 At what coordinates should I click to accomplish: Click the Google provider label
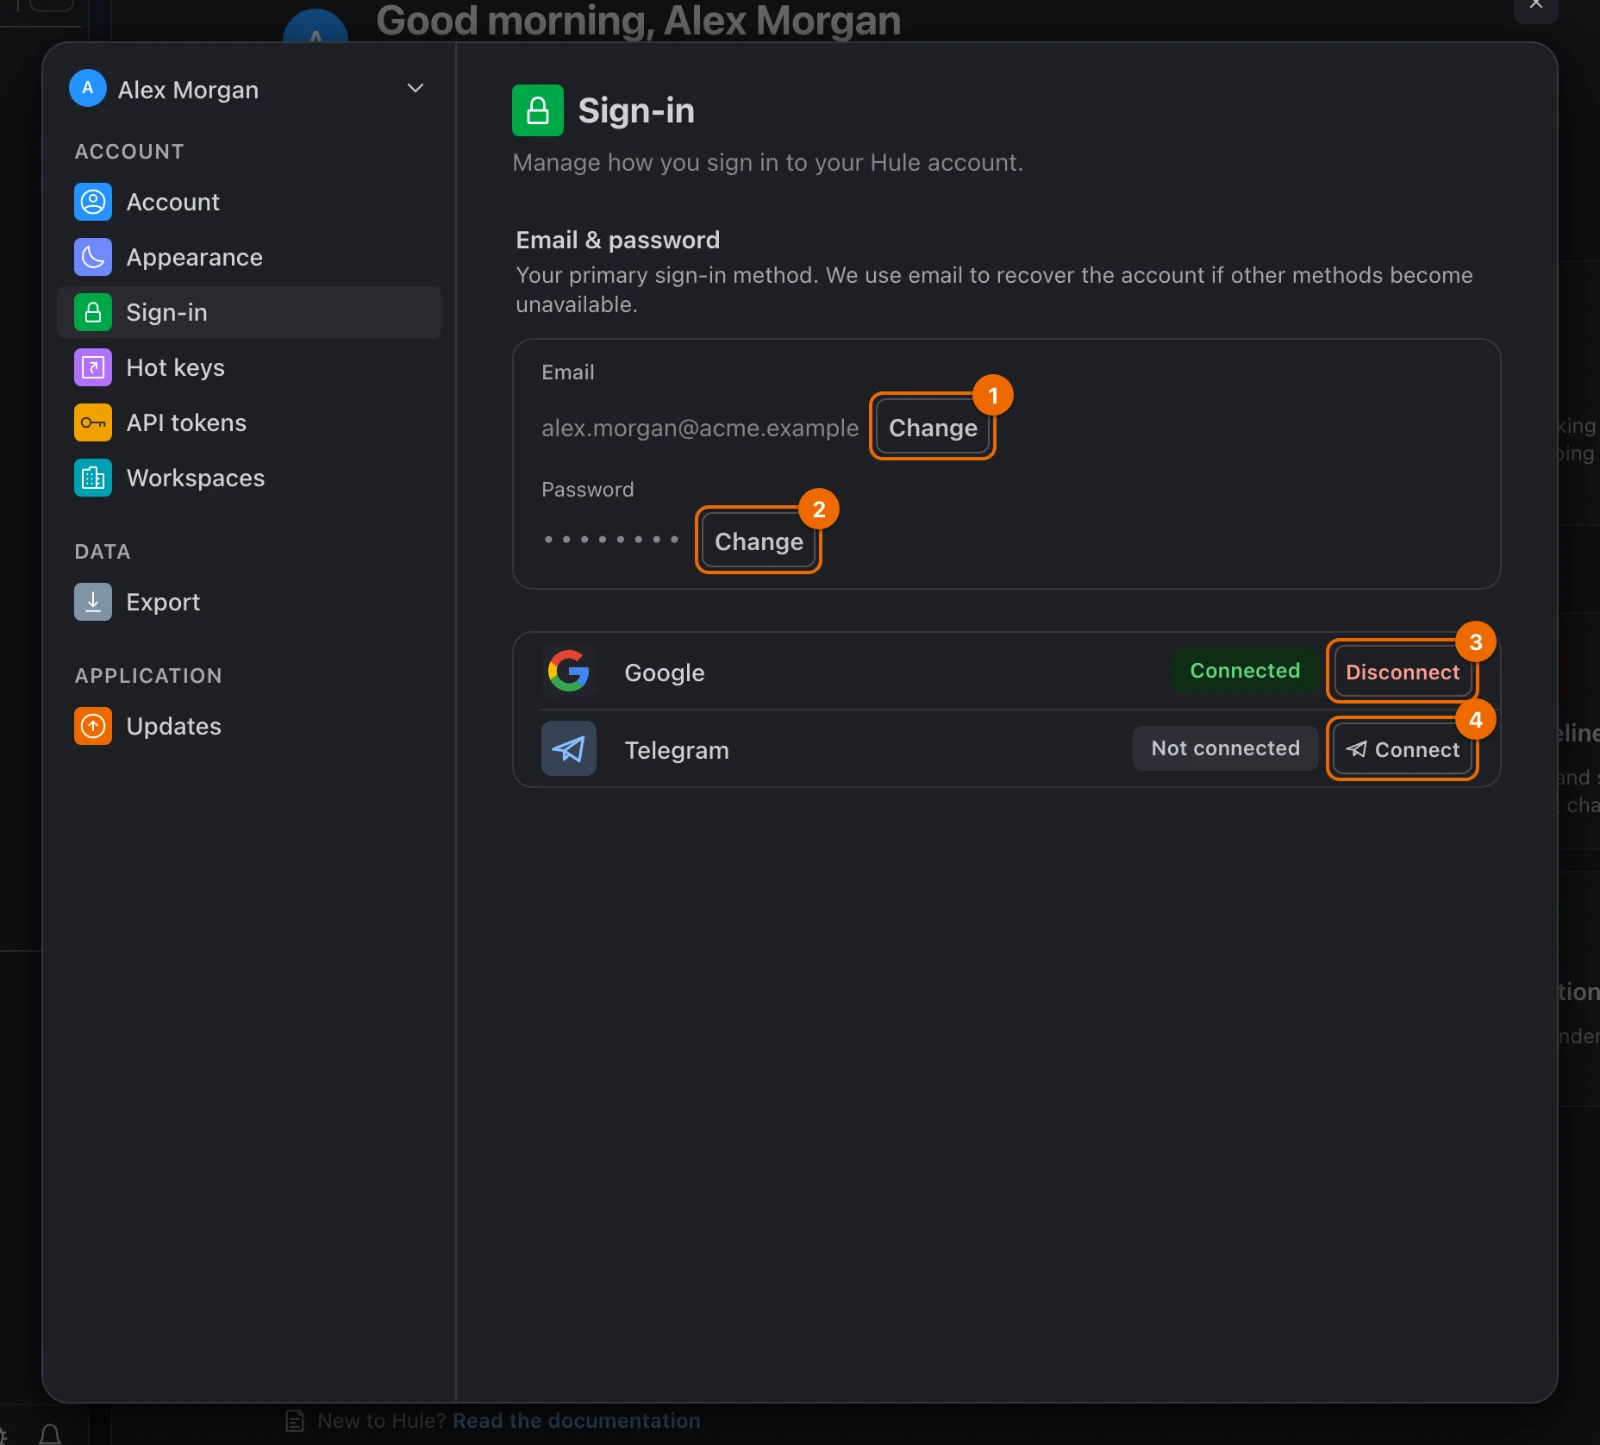click(x=665, y=673)
